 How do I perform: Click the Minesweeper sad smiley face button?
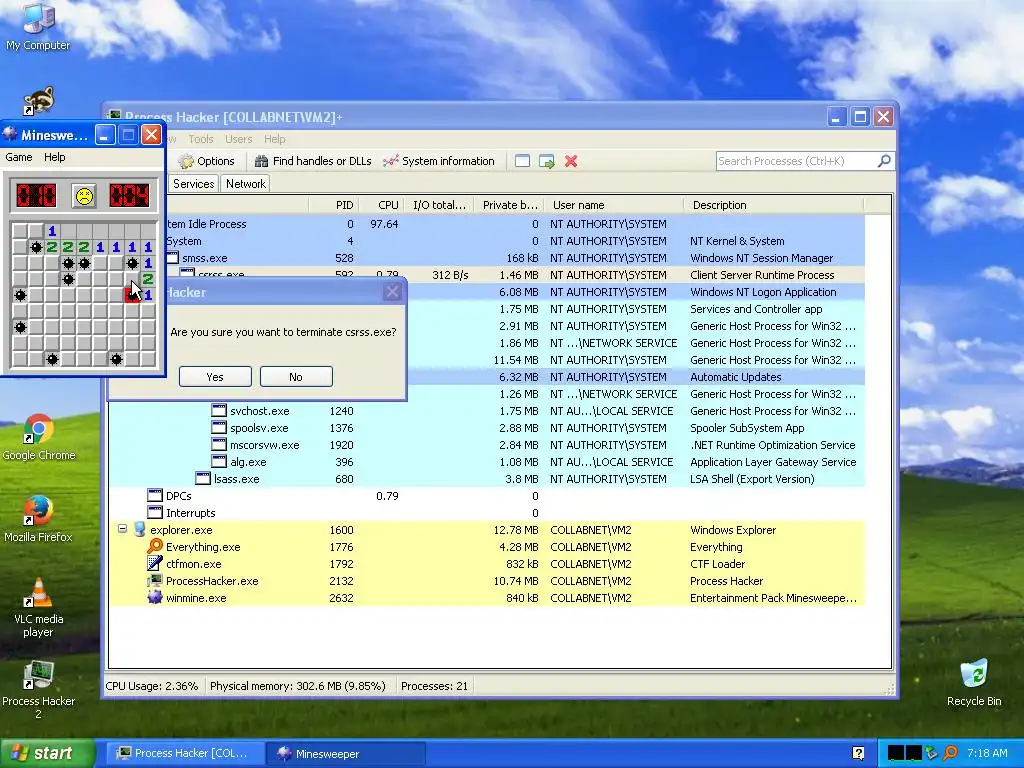(x=84, y=195)
